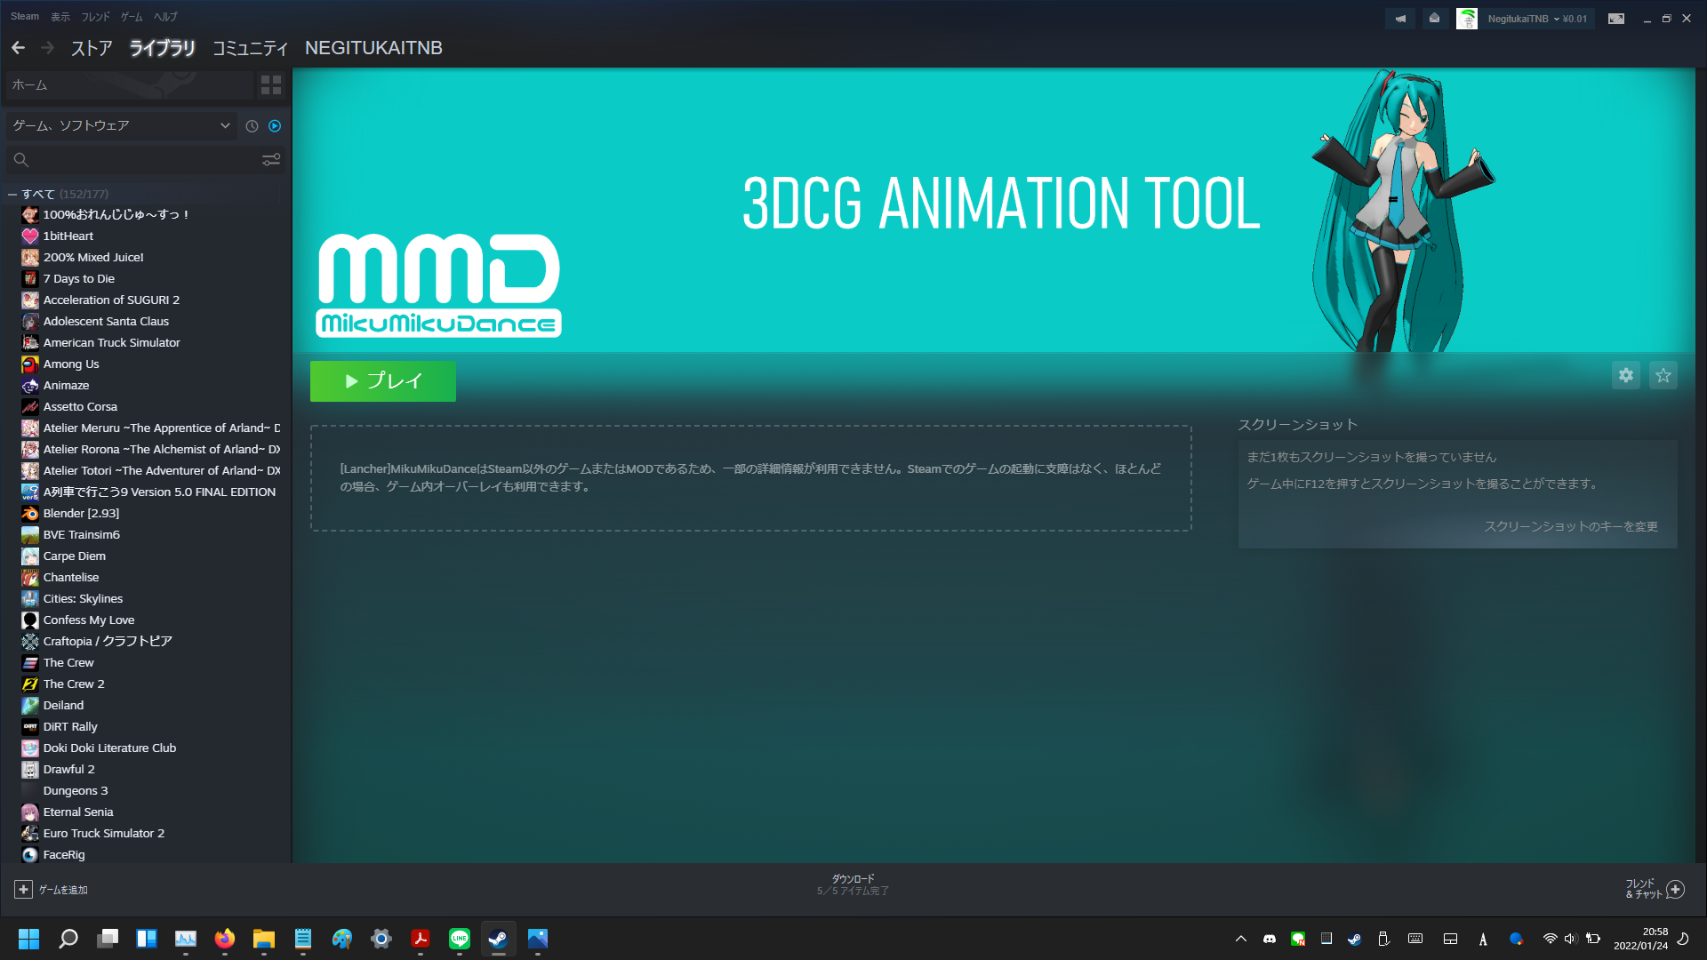1707x960 pixels.
Task: Toggle show ready-to-play games filter
Action: point(275,126)
